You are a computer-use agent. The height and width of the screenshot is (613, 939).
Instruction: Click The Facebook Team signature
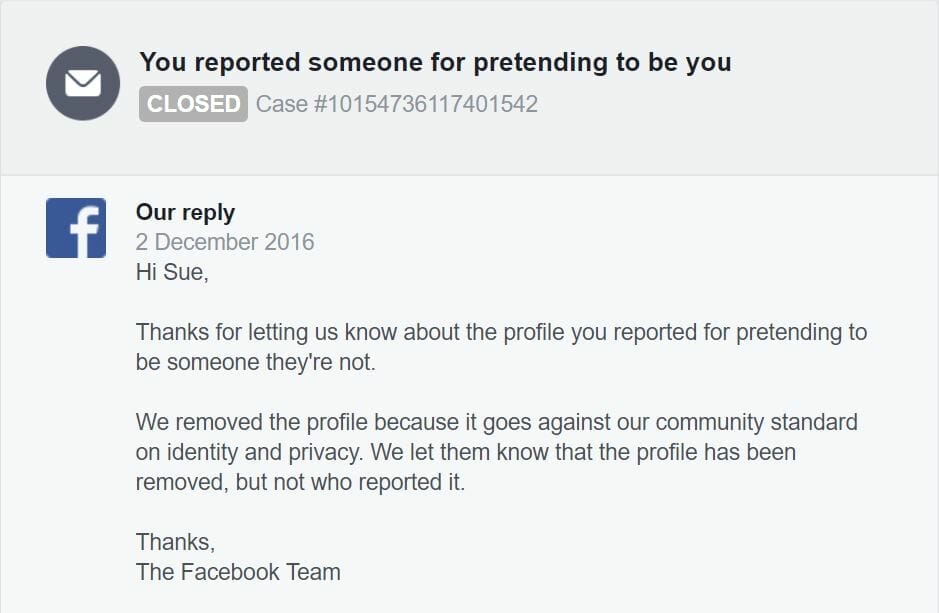[x=238, y=572]
